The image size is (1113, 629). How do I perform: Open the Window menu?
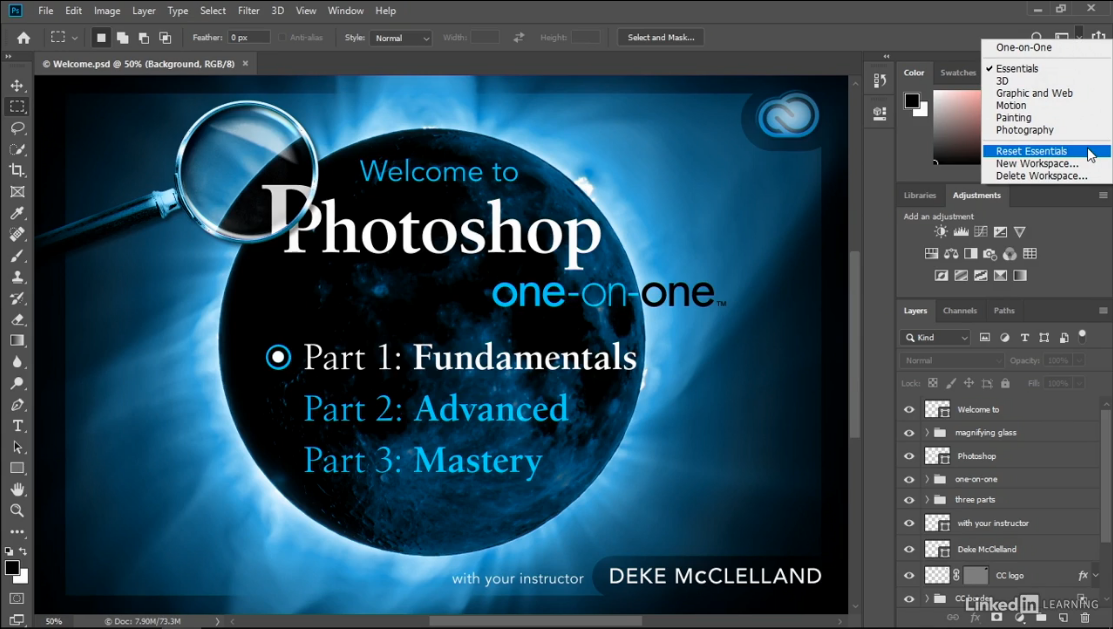(x=346, y=11)
